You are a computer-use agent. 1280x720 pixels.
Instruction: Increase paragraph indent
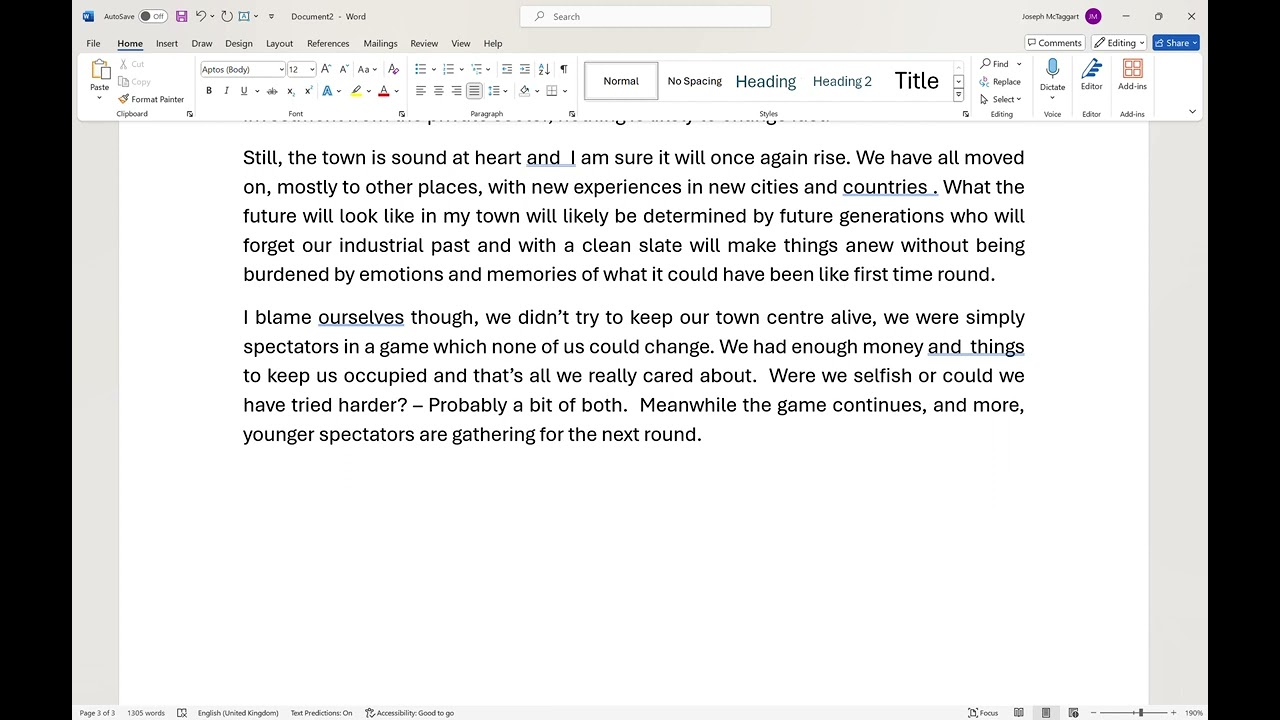(x=525, y=69)
